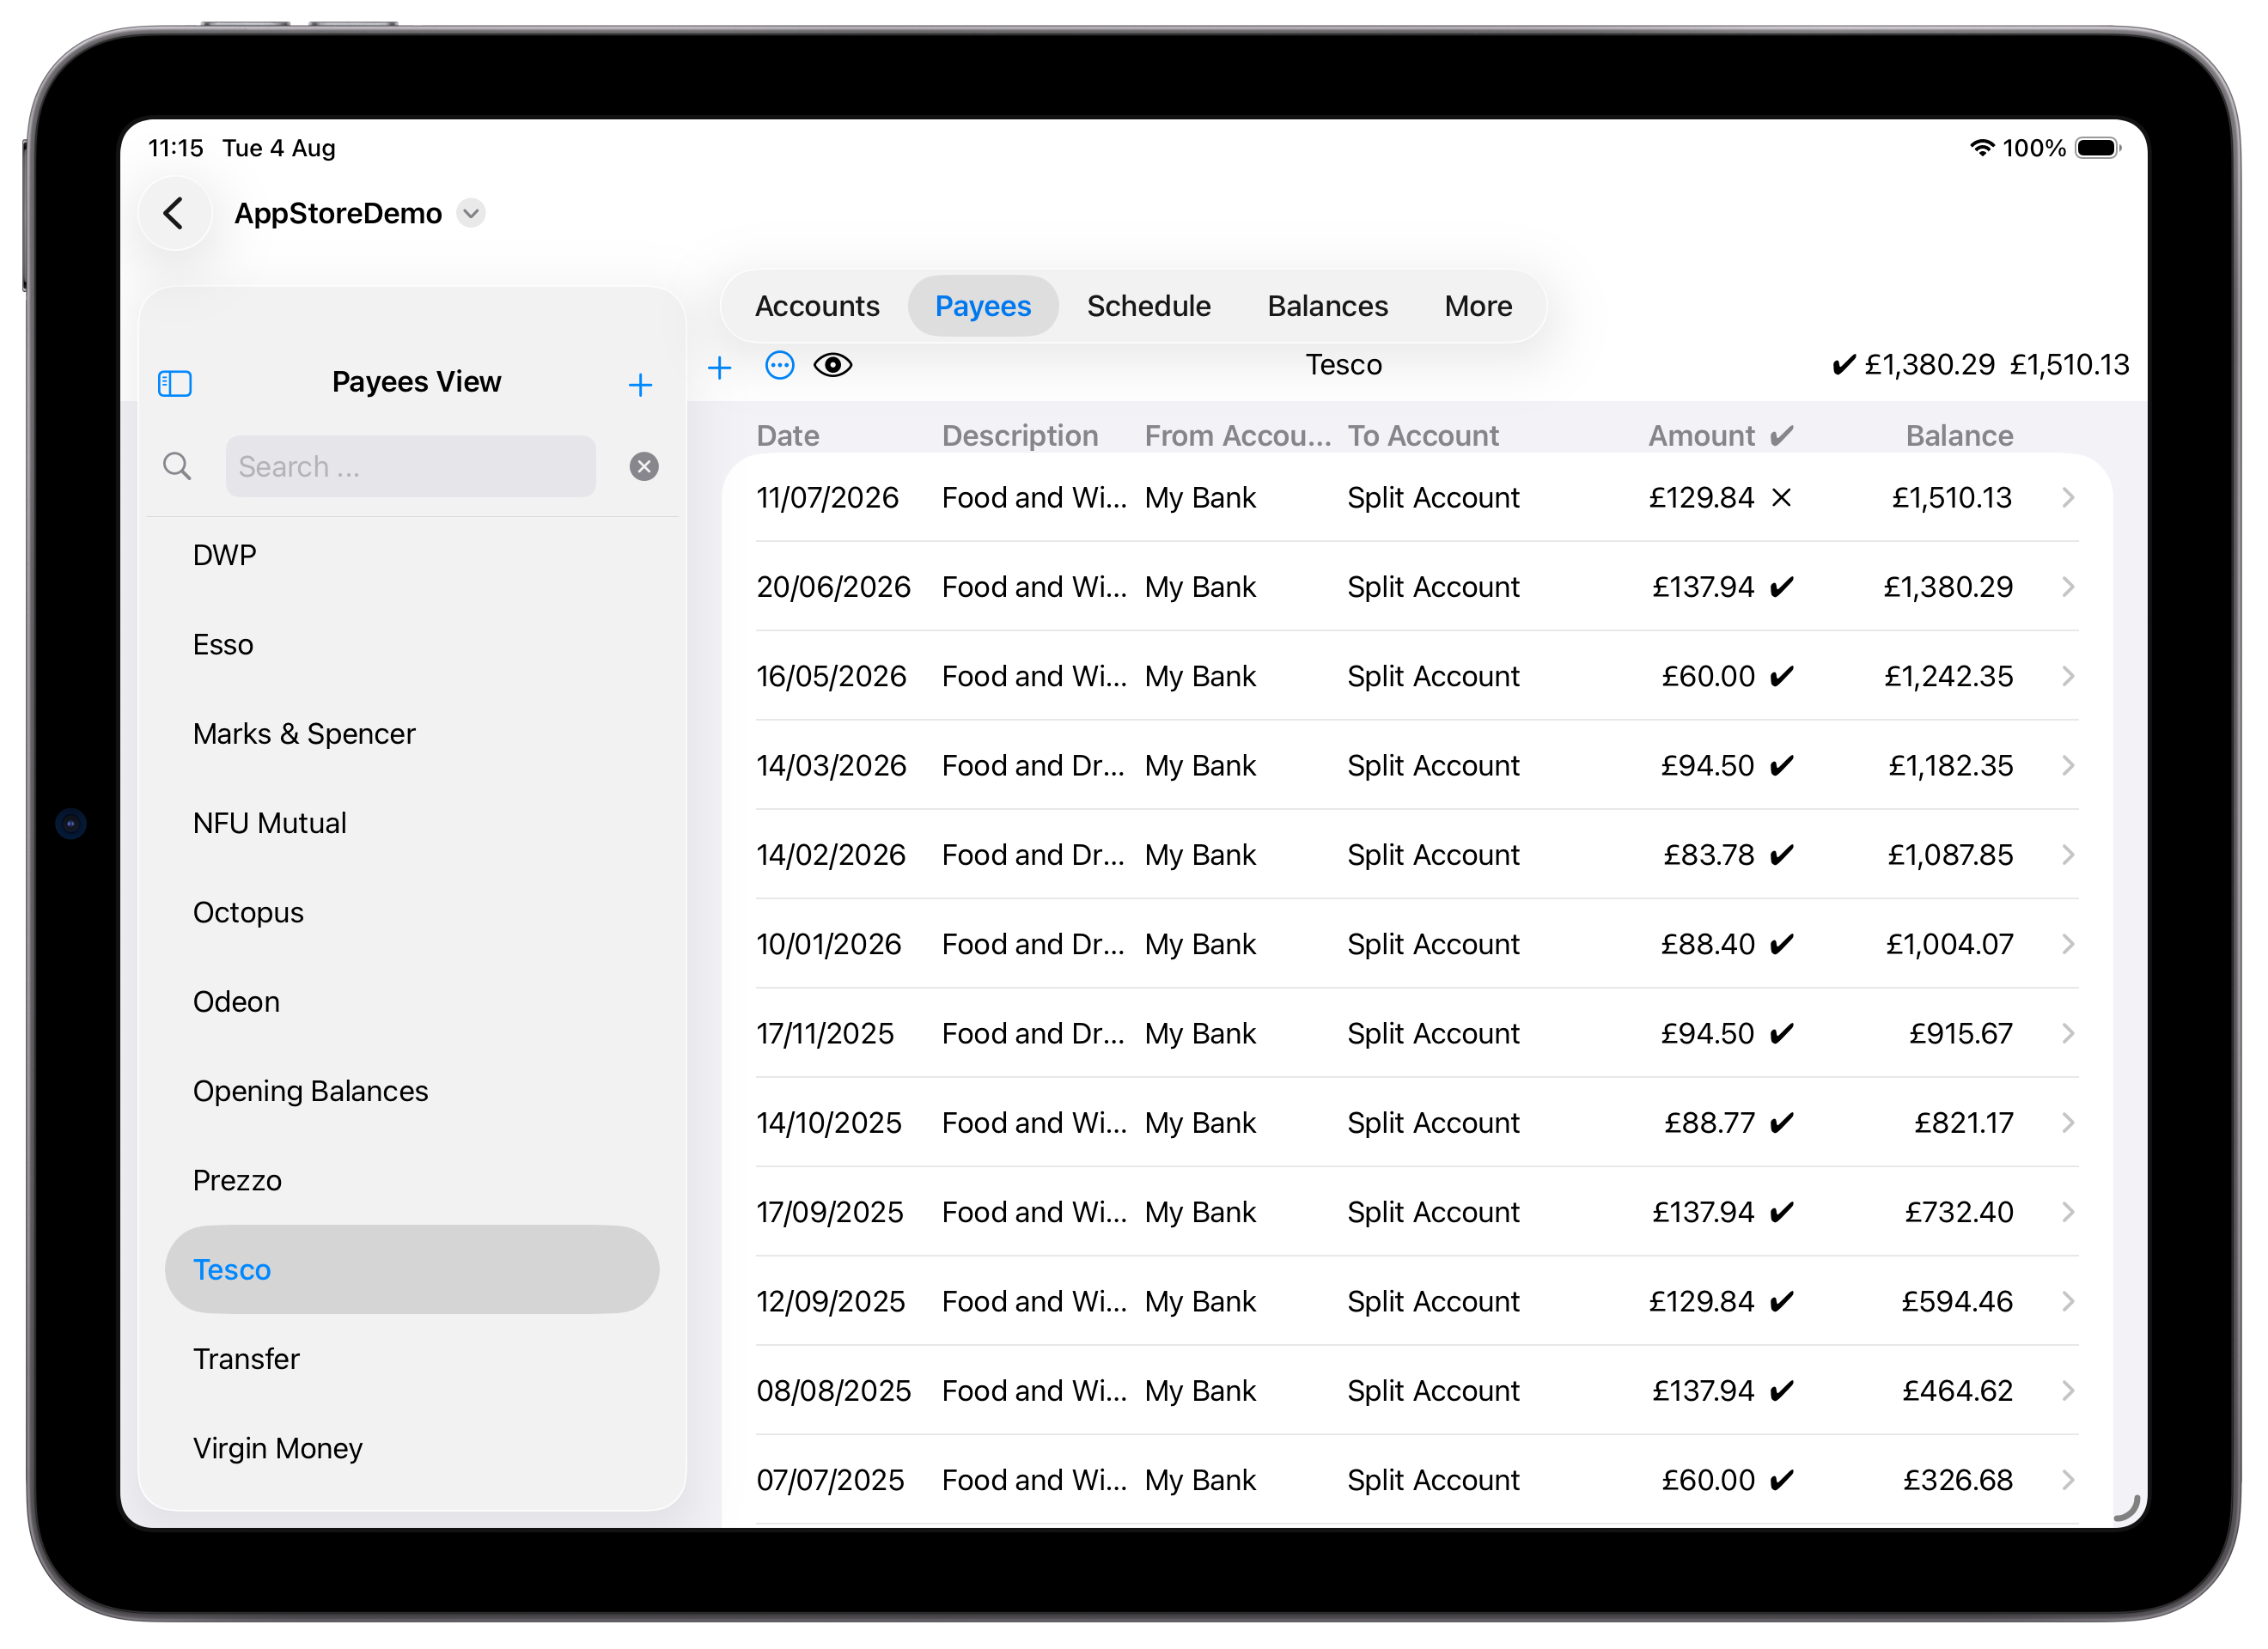Screen dimensions: 2268x1649
Task: Focus the payee Search field
Action: 410,466
